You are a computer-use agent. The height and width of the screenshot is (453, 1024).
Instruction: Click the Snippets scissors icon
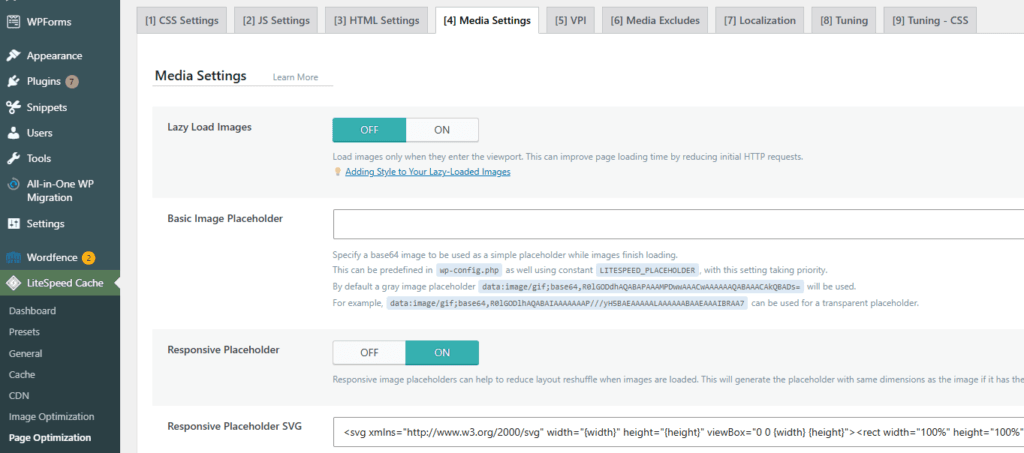pos(13,107)
